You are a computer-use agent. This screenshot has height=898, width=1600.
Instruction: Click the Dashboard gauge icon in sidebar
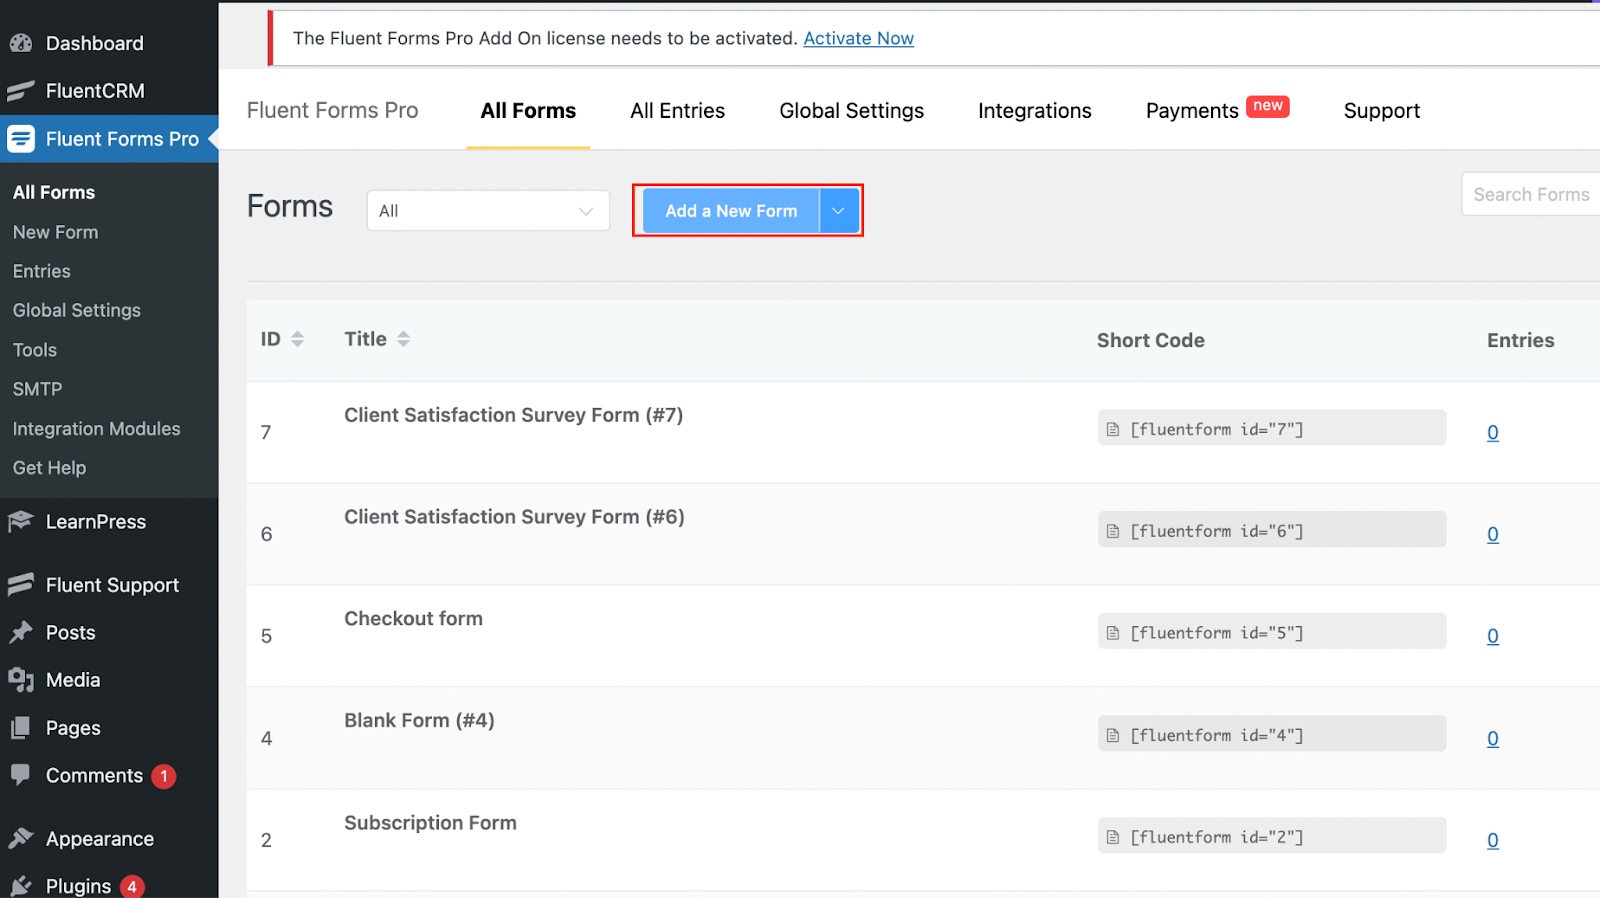(21, 43)
